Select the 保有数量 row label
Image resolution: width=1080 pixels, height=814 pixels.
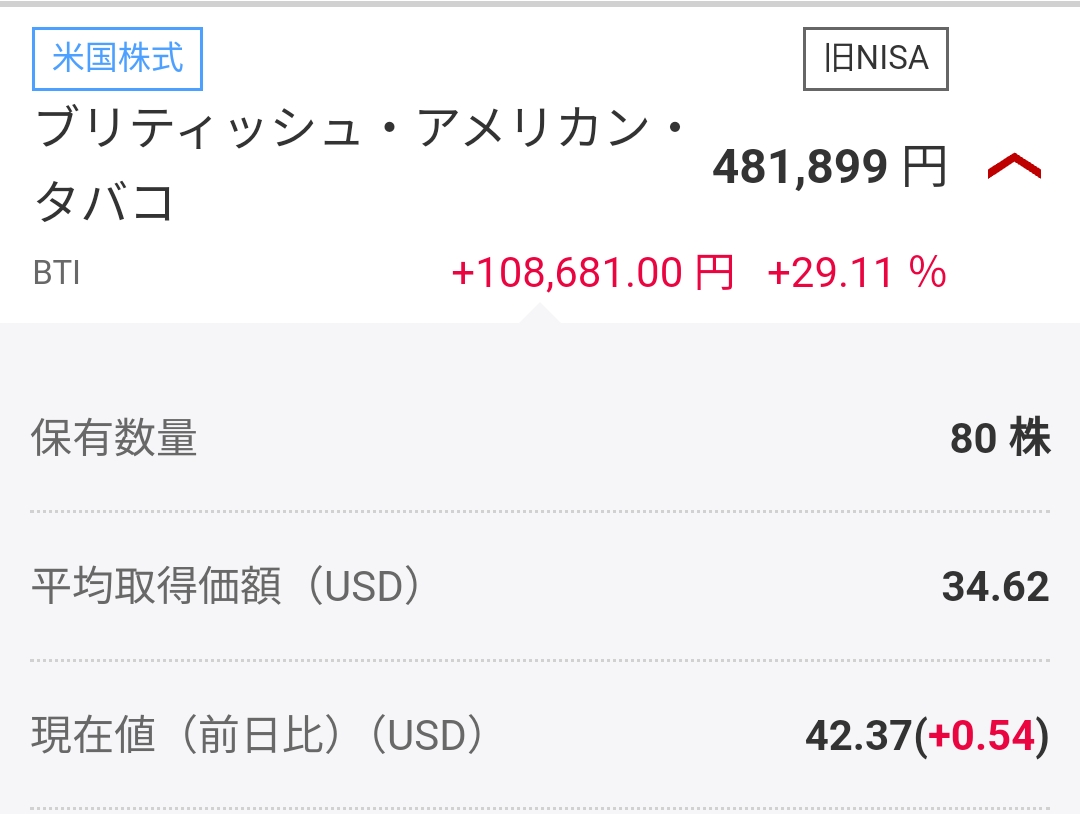(x=114, y=438)
